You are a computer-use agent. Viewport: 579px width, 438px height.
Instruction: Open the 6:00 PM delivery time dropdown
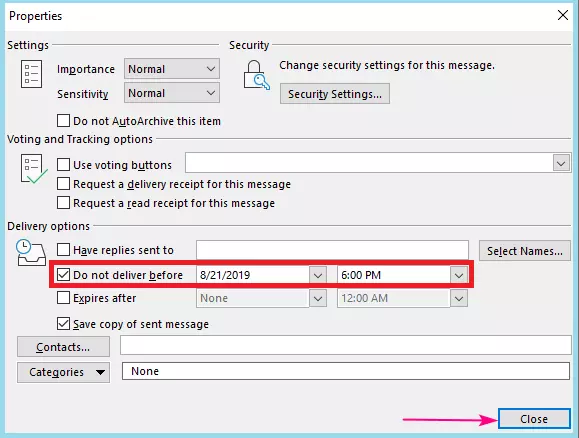click(x=459, y=275)
